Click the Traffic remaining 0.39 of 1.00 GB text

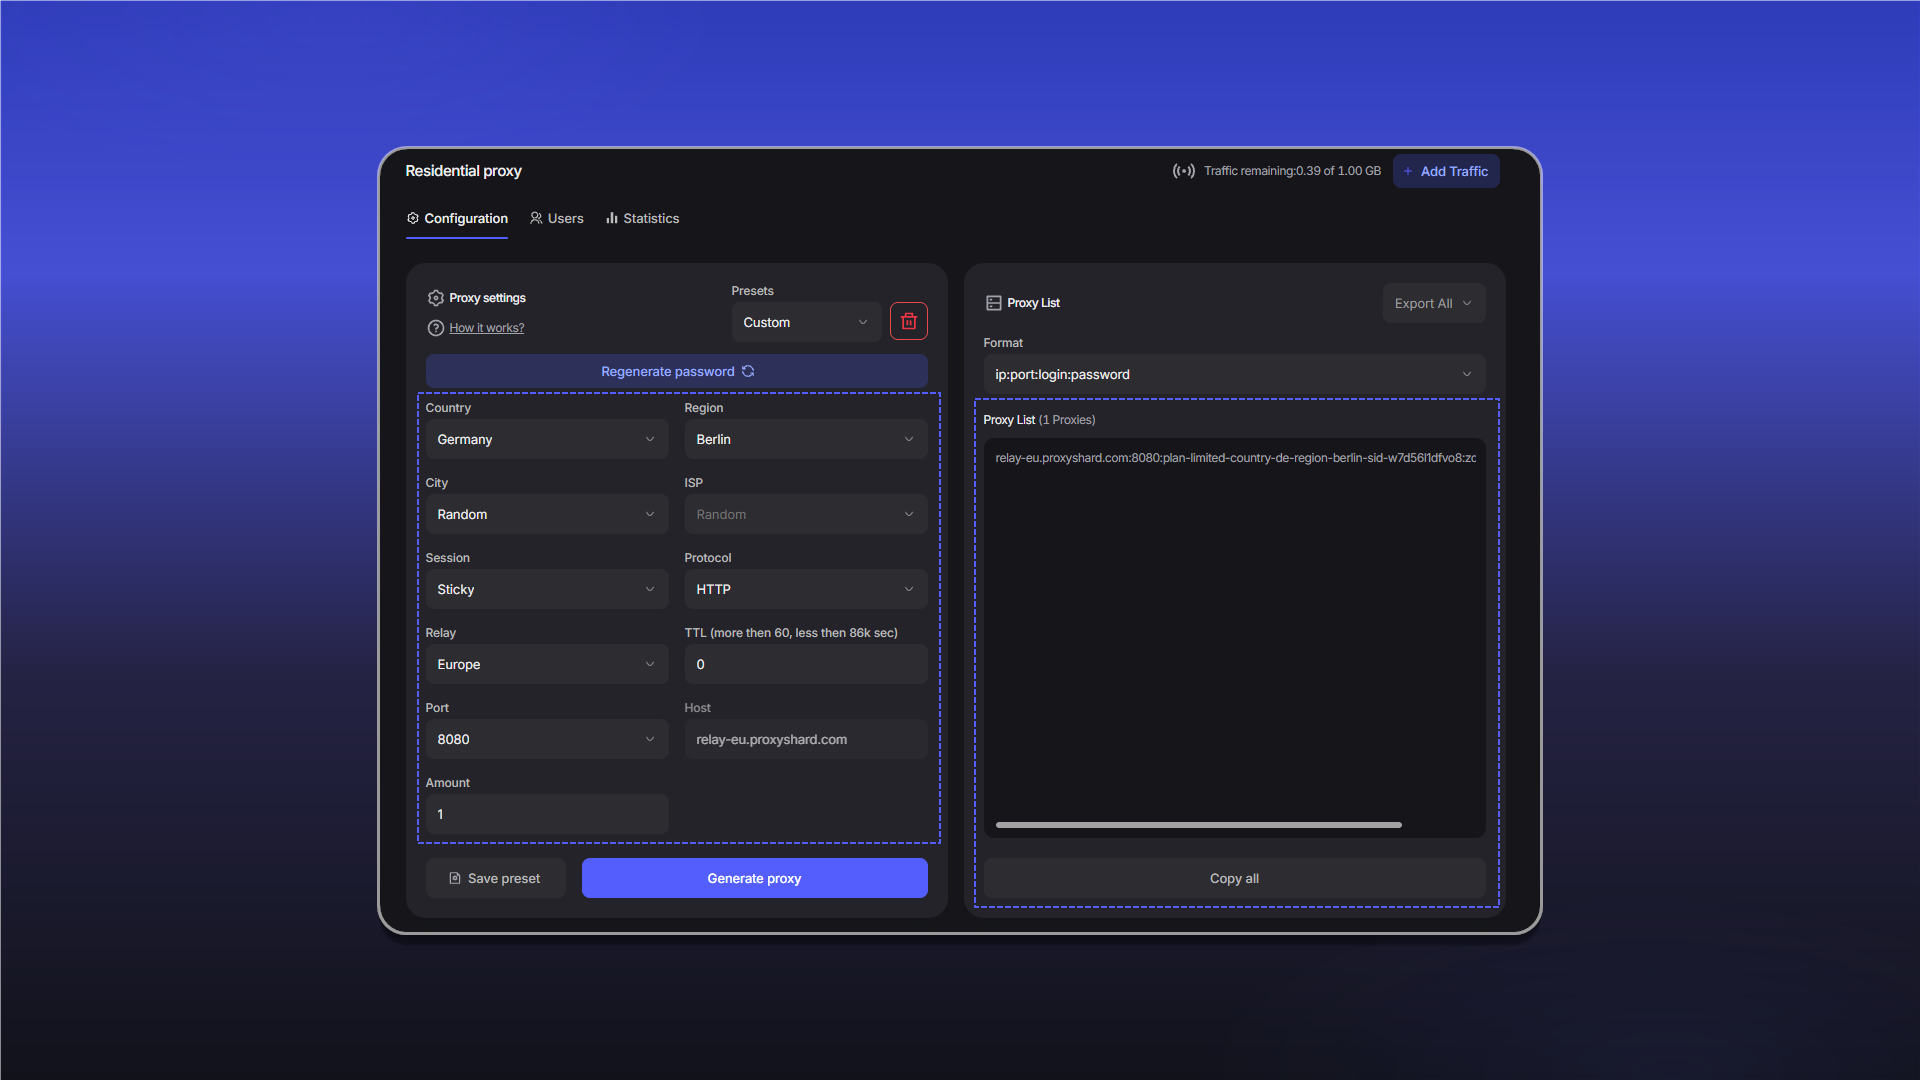1292,171
